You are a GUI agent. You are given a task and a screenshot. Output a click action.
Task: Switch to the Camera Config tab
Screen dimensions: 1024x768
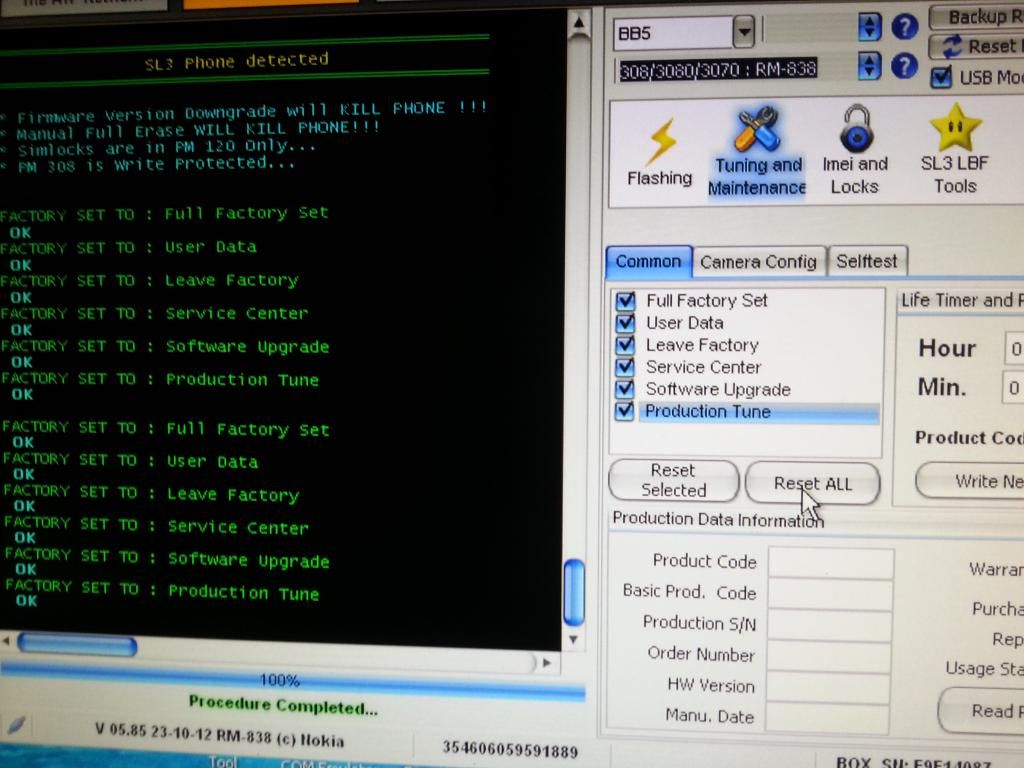point(758,262)
